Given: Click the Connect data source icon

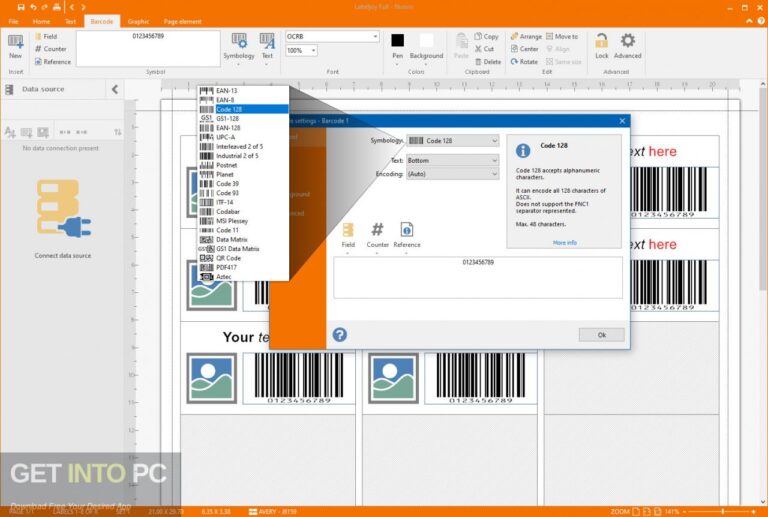Looking at the screenshot, I should [63, 208].
